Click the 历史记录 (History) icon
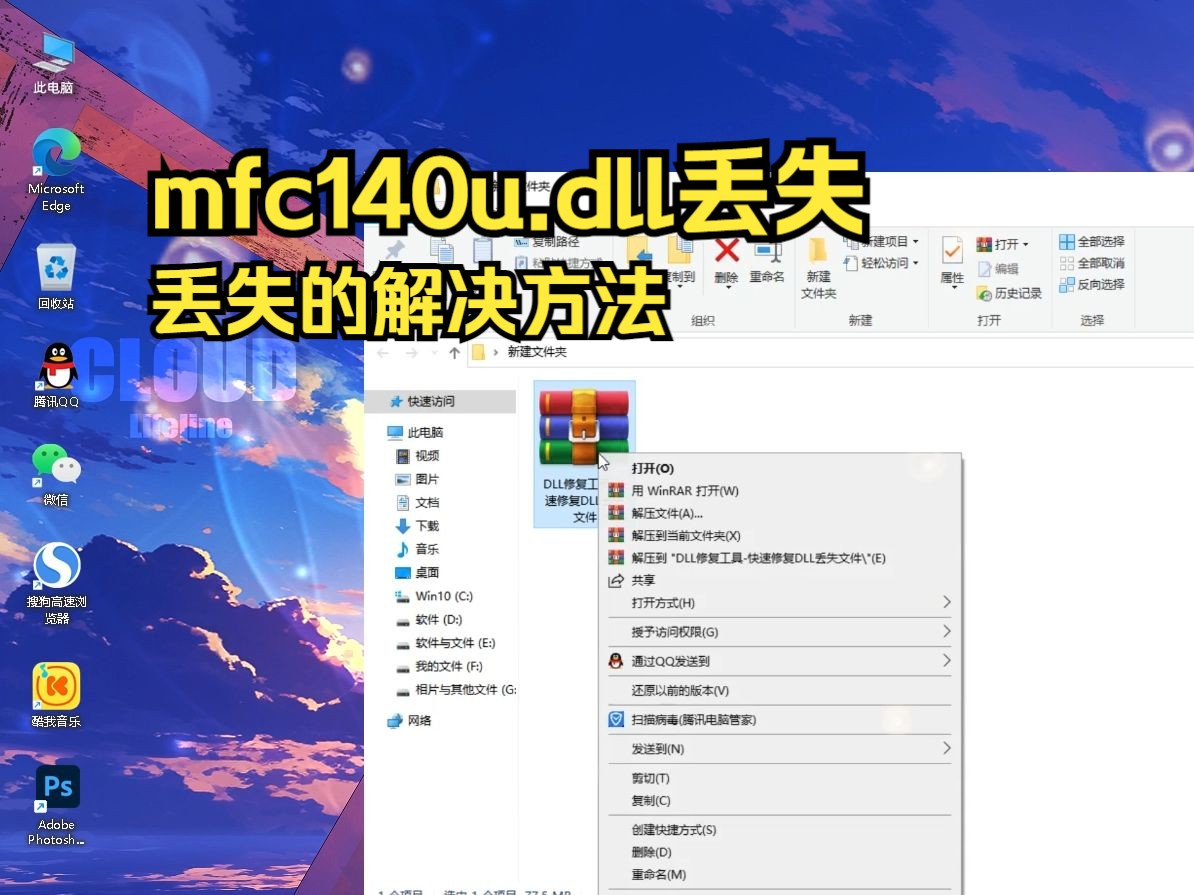This screenshot has width=1194, height=895. [986, 293]
